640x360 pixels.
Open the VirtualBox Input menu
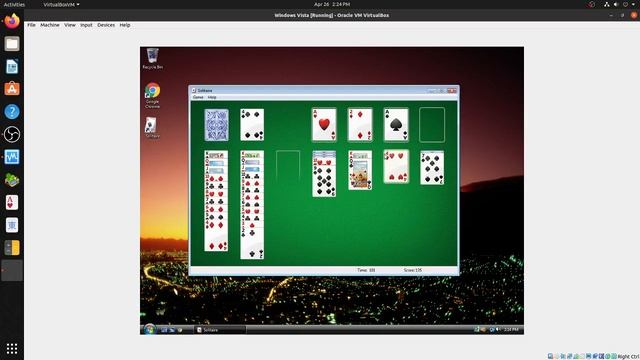pos(86,25)
